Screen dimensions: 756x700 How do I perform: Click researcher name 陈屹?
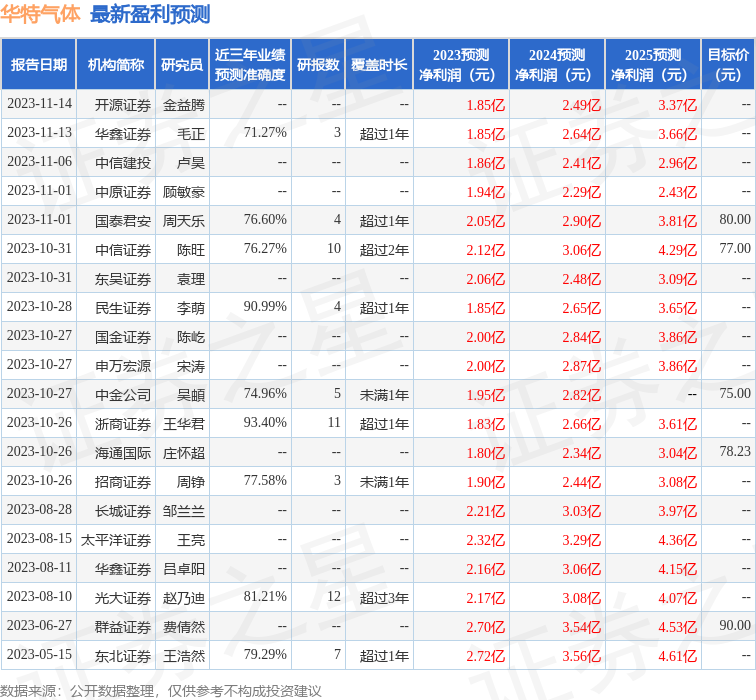tap(191, 337)
